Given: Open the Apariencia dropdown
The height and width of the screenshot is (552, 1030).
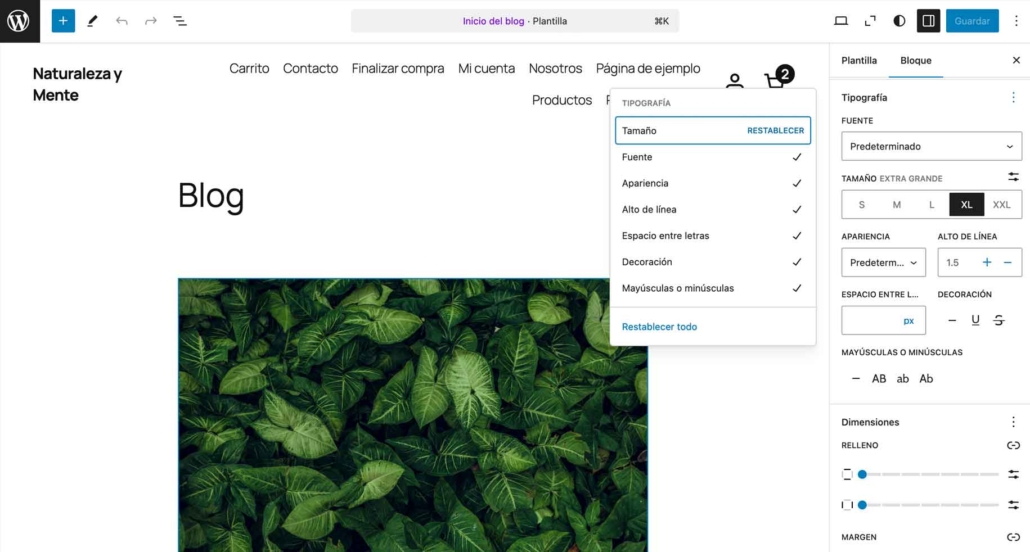Looking at the screenshot, I should coord(883,263).
